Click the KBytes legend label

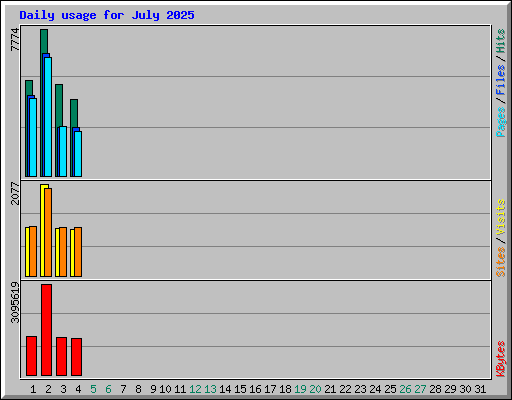tap(500, 359)
